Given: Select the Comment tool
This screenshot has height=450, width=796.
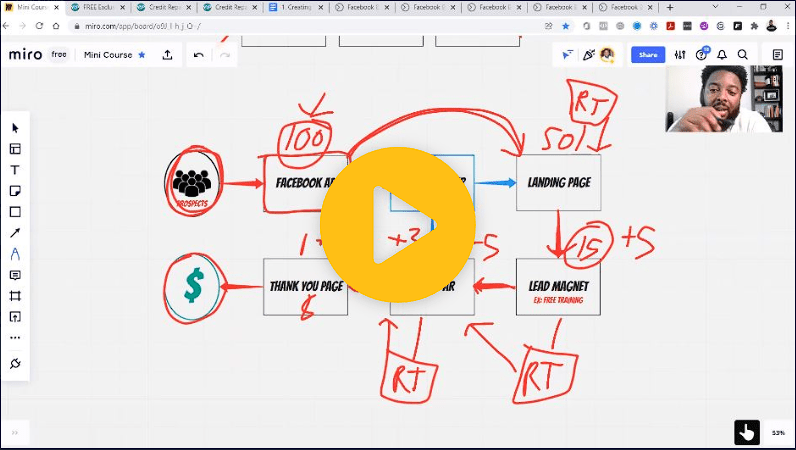Looking at the screenshot, I should click(x=15, y=275).
